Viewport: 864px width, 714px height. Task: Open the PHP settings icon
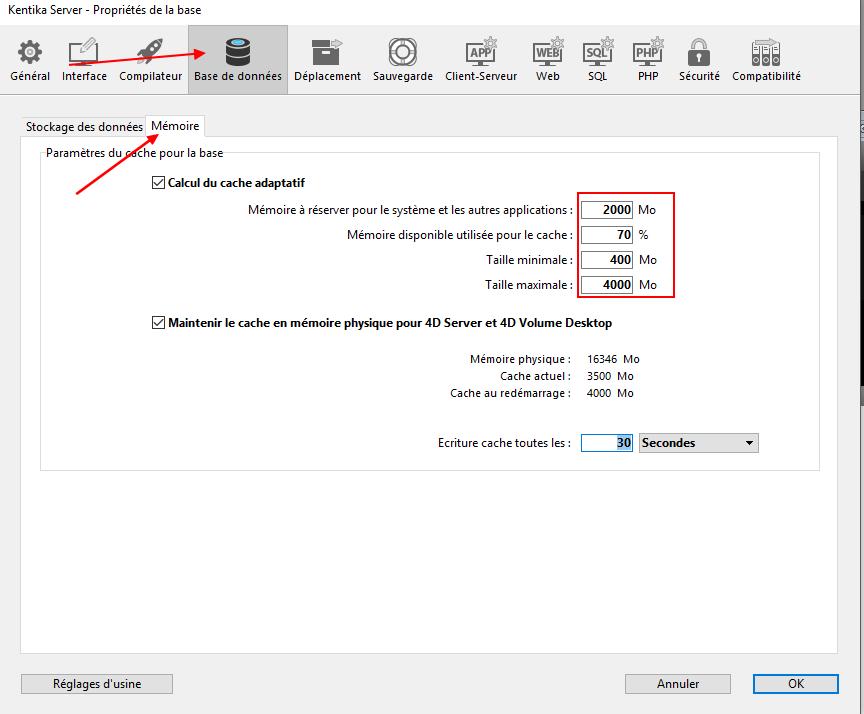point(648,52)
